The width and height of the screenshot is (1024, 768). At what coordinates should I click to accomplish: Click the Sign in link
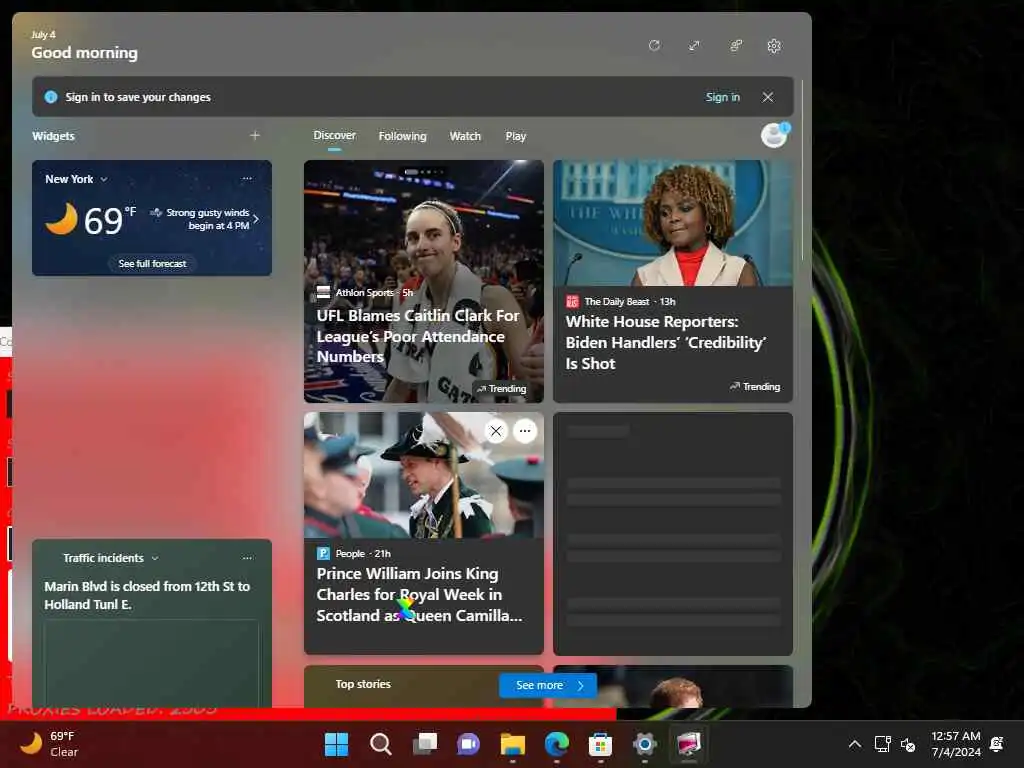[722, 97]
